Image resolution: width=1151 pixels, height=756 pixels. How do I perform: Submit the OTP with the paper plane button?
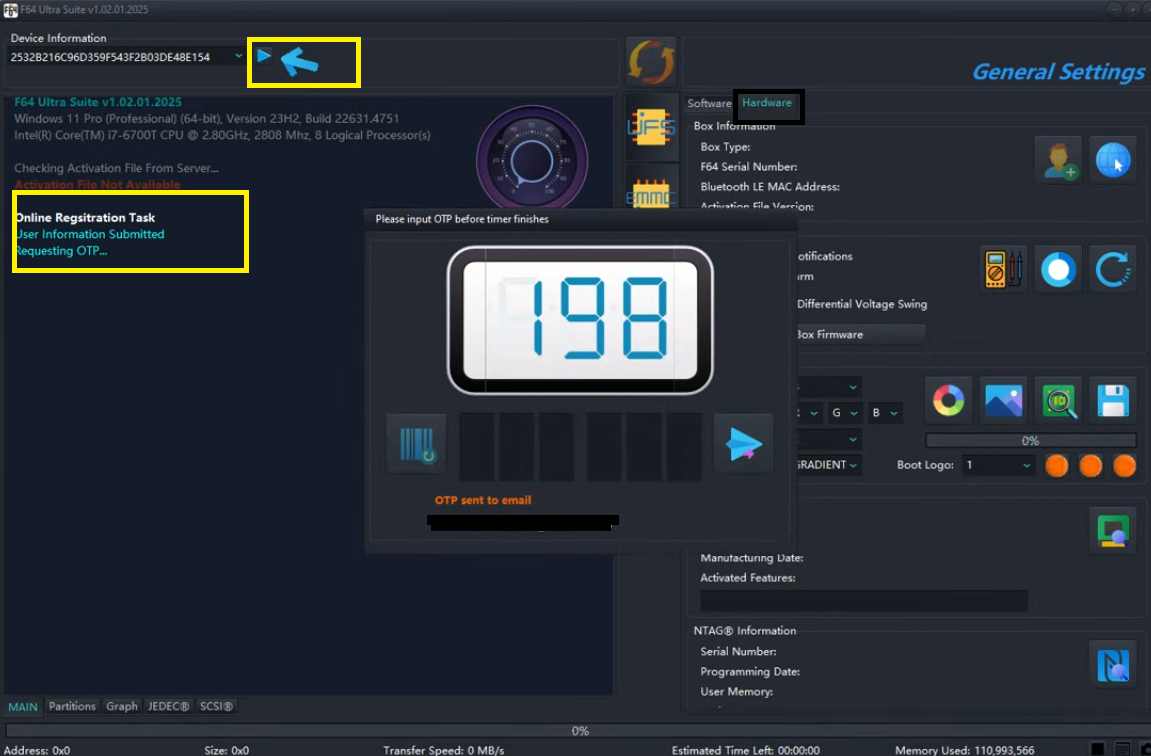coord(743,444)
